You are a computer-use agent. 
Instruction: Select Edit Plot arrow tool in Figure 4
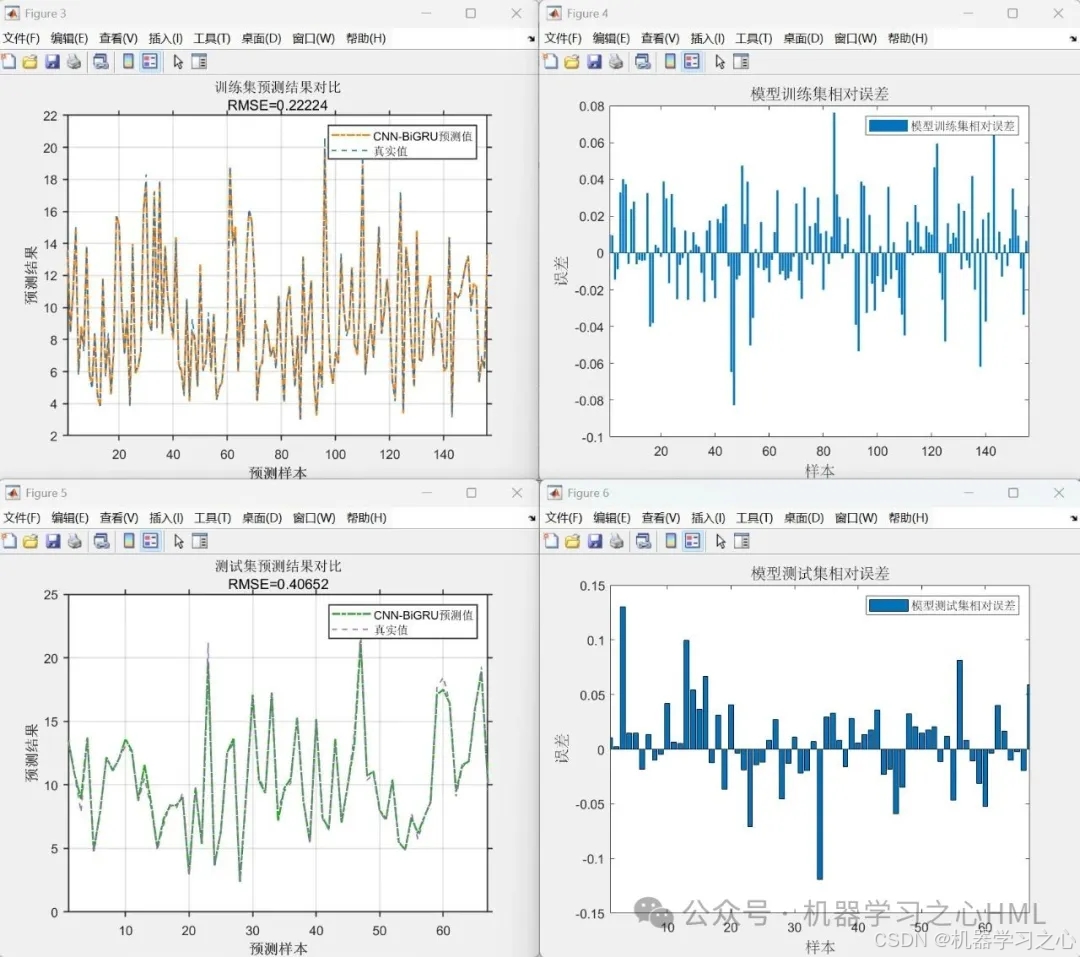(x=720, y=62)
